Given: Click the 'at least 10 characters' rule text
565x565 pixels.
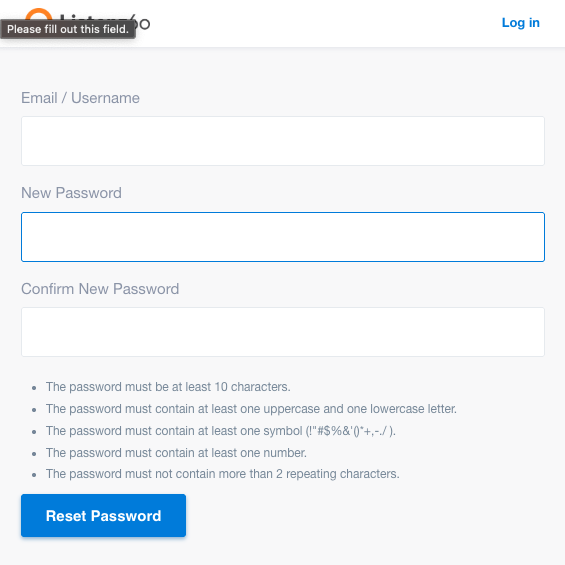Looking at the screenshot, I should pos(168,387).
